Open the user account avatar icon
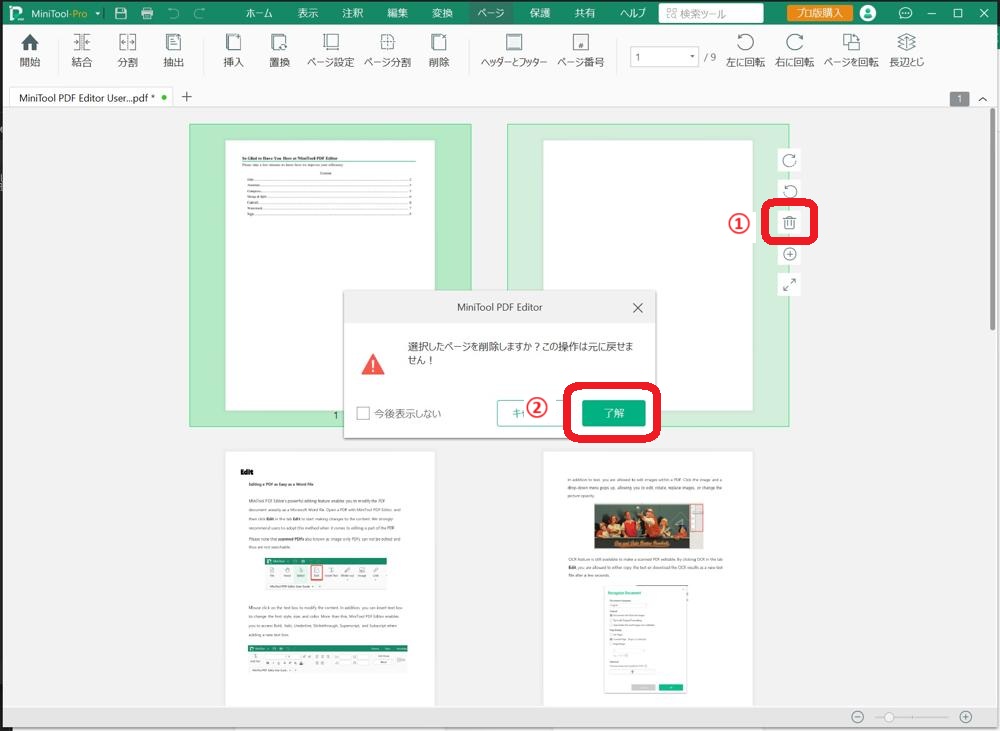 [867, 13]
